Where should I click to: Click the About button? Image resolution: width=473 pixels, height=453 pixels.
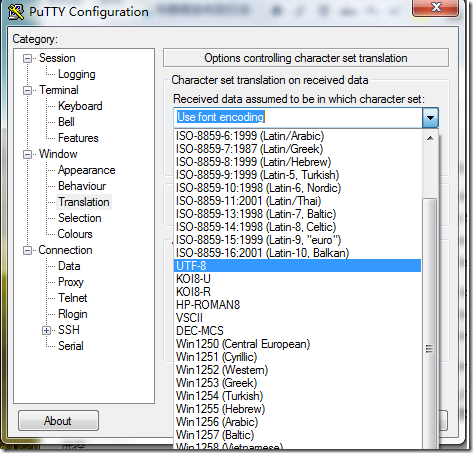click(58, 421)
